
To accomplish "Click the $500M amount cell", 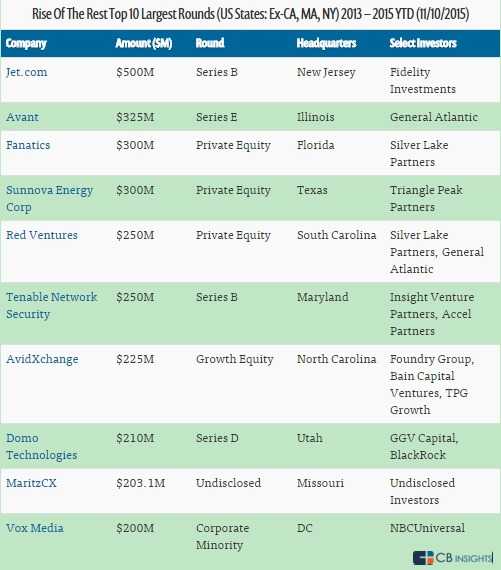I will [135, 72].
